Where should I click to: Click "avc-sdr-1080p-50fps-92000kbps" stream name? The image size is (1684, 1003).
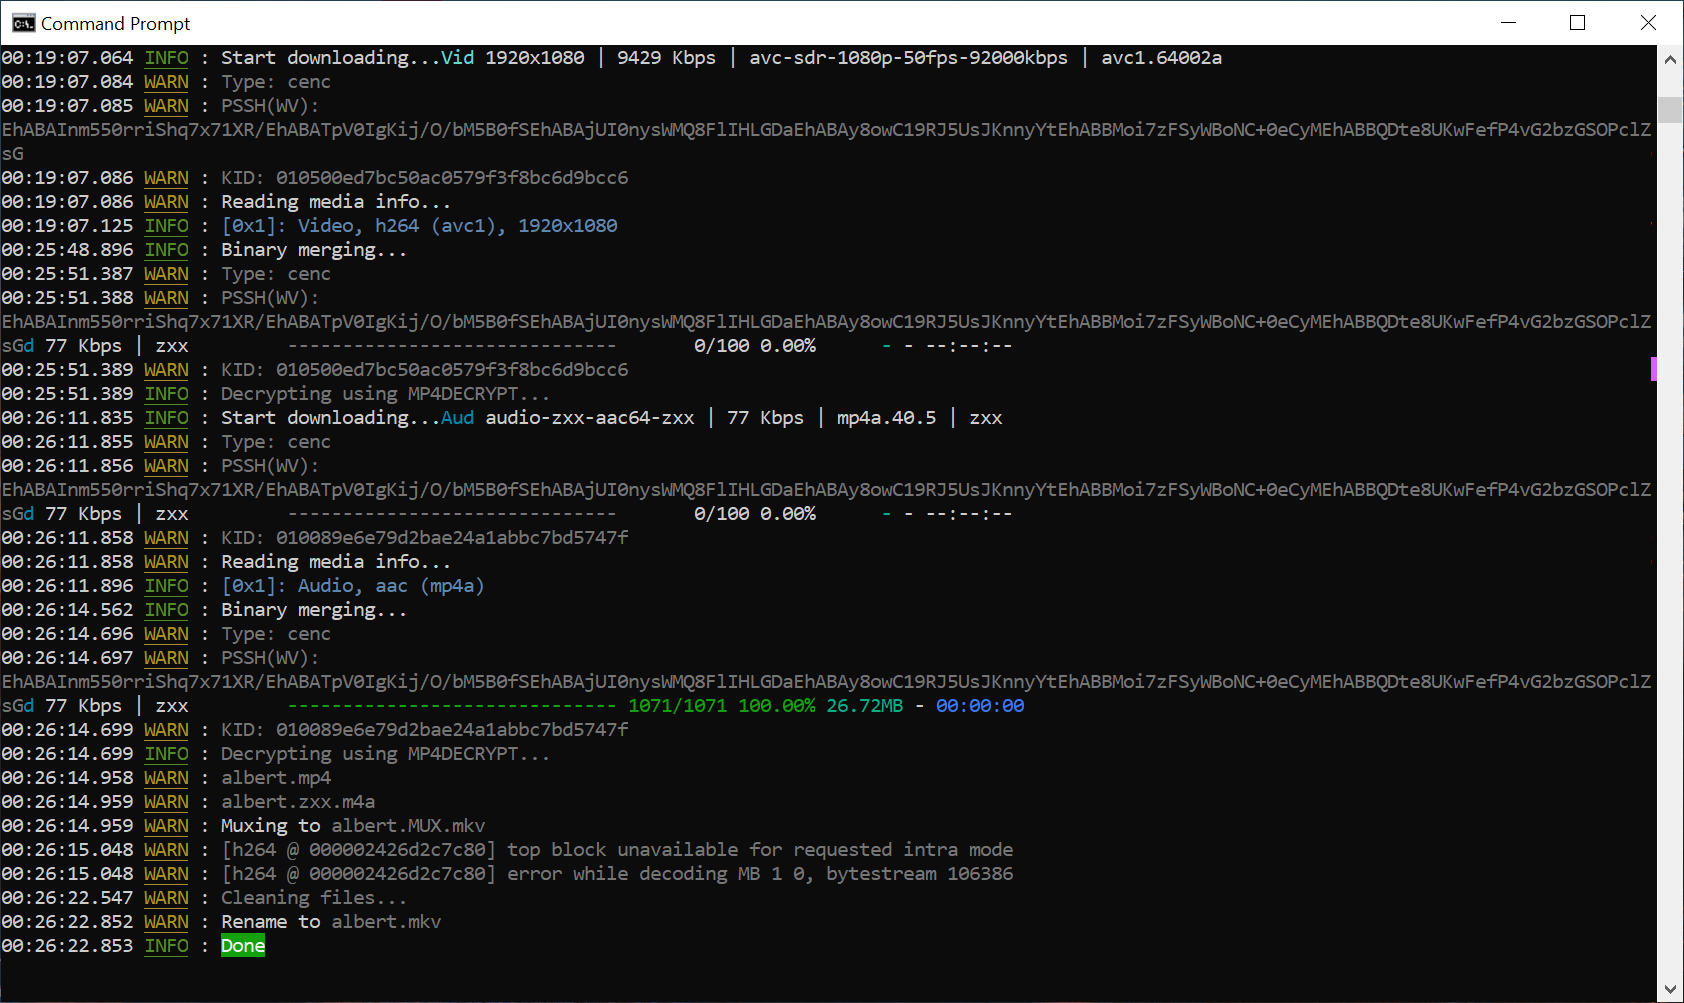tap(908, 58)
